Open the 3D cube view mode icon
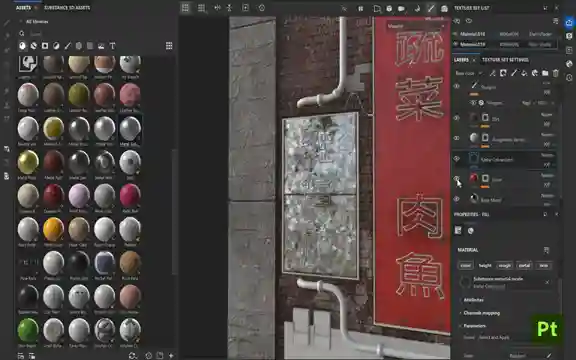The image size is (576, 360). point(389,8)
